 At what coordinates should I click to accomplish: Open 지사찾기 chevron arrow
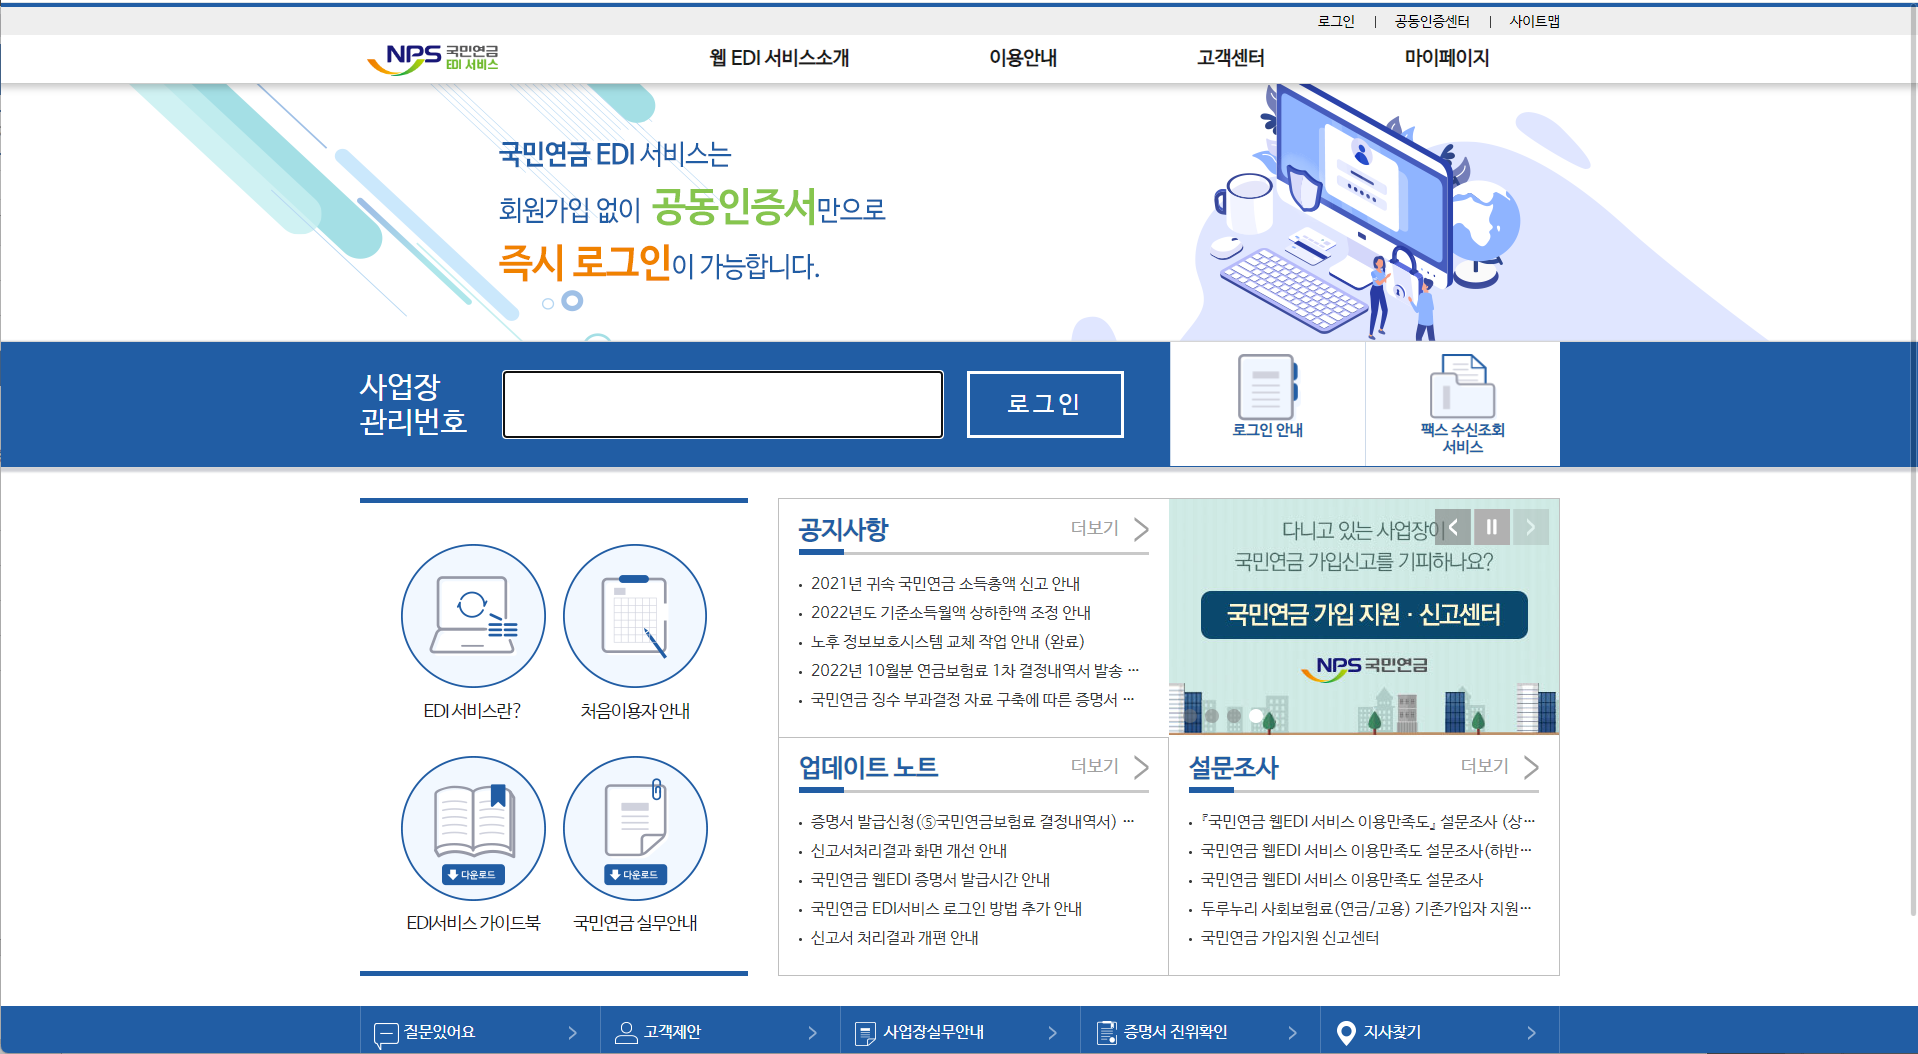[1532, 1033]
